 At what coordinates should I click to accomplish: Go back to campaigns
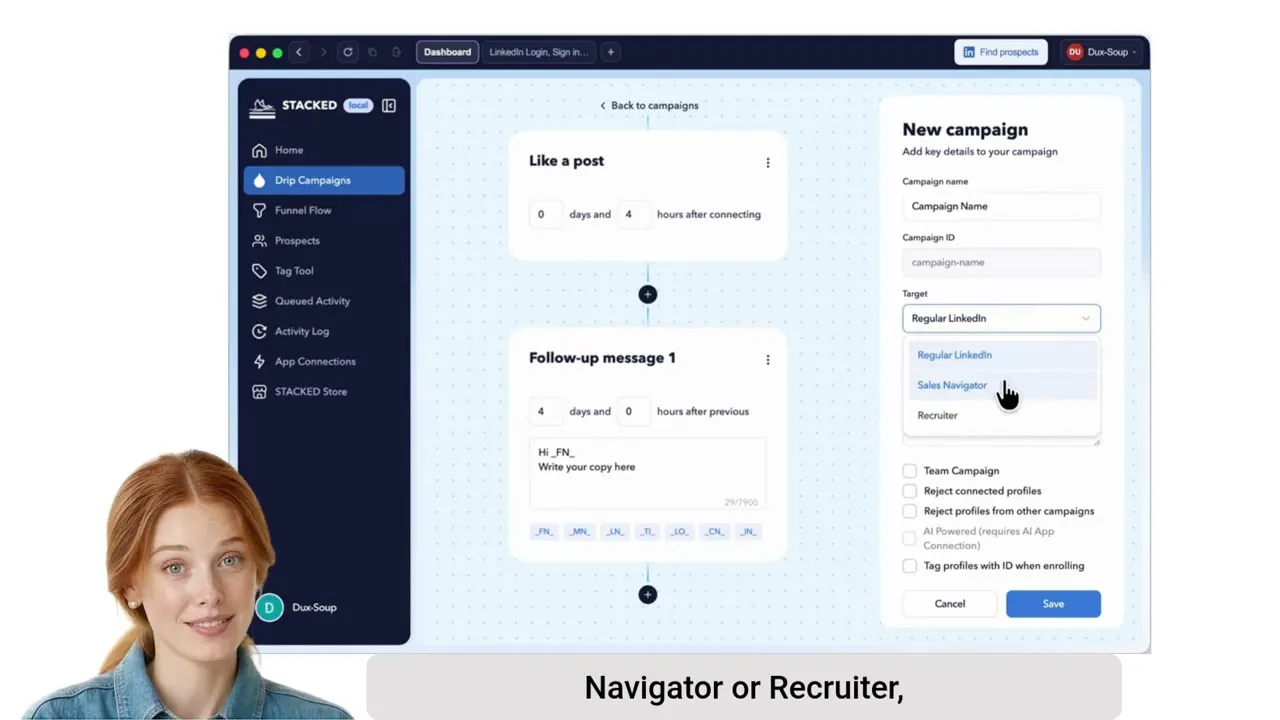click(649, 105)
